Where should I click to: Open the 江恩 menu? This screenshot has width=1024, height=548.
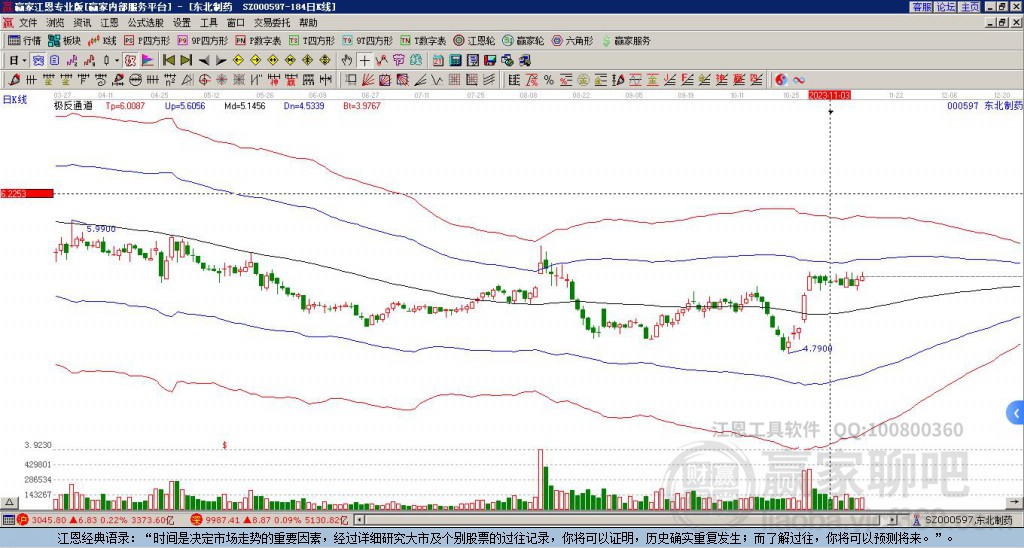point(109,23)
